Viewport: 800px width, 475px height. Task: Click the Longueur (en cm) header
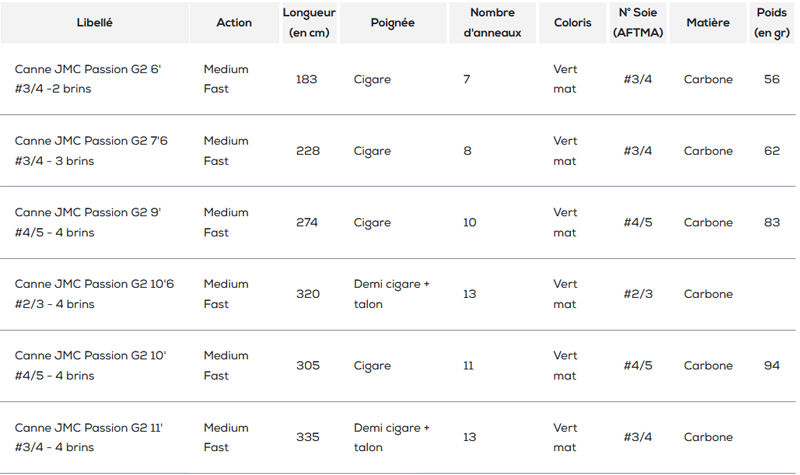tap(309, 22)
